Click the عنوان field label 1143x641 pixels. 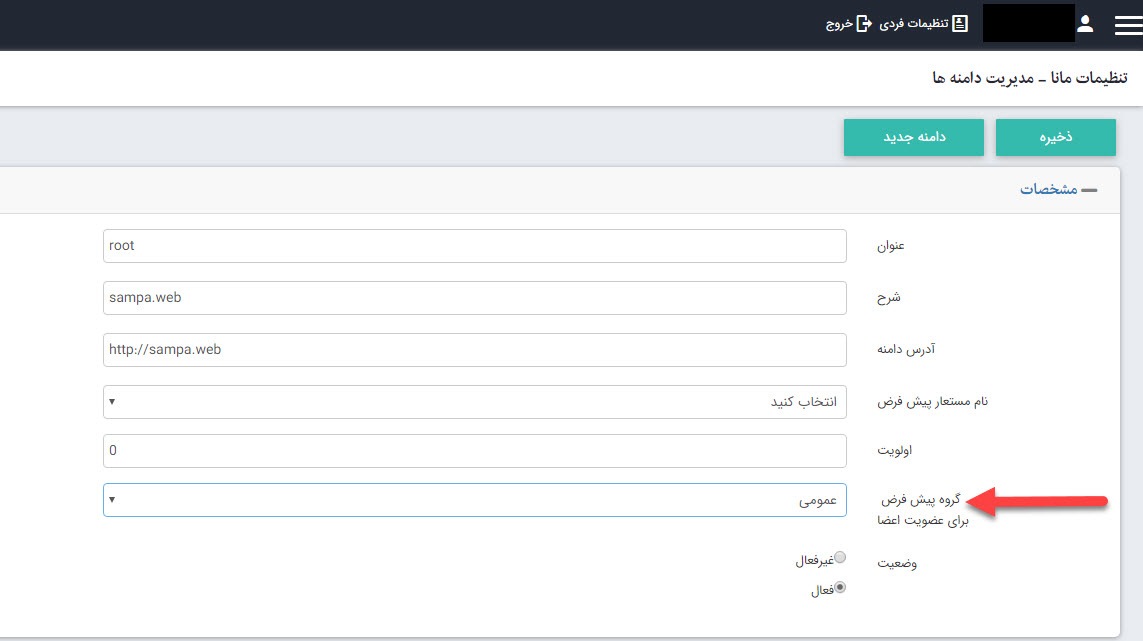[x=890, y=246]
